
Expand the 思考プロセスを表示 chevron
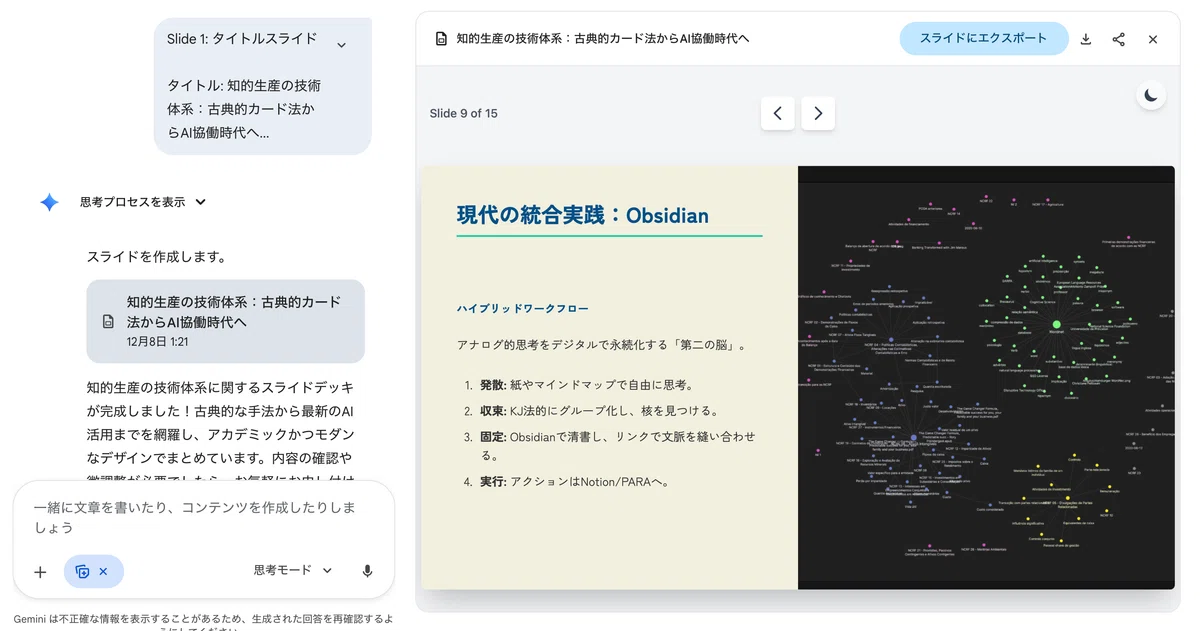(201, 202)
